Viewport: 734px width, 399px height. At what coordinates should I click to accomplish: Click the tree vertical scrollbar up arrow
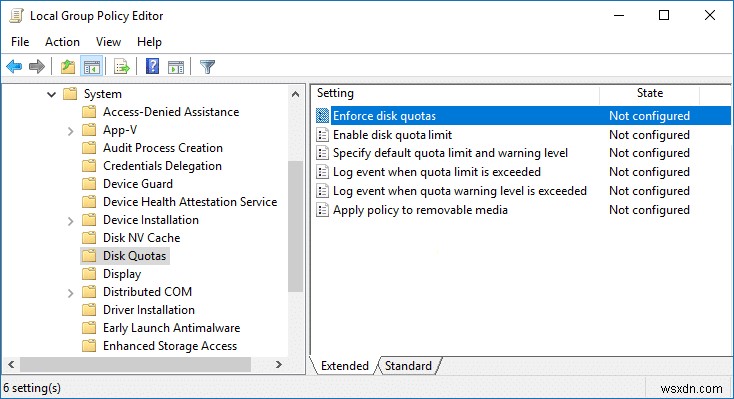click(x=295, y=94)
